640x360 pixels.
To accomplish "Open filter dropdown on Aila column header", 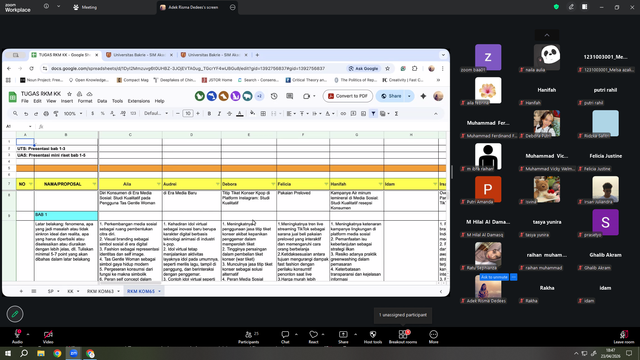I will pyautogui.click(x=158, y=184).
